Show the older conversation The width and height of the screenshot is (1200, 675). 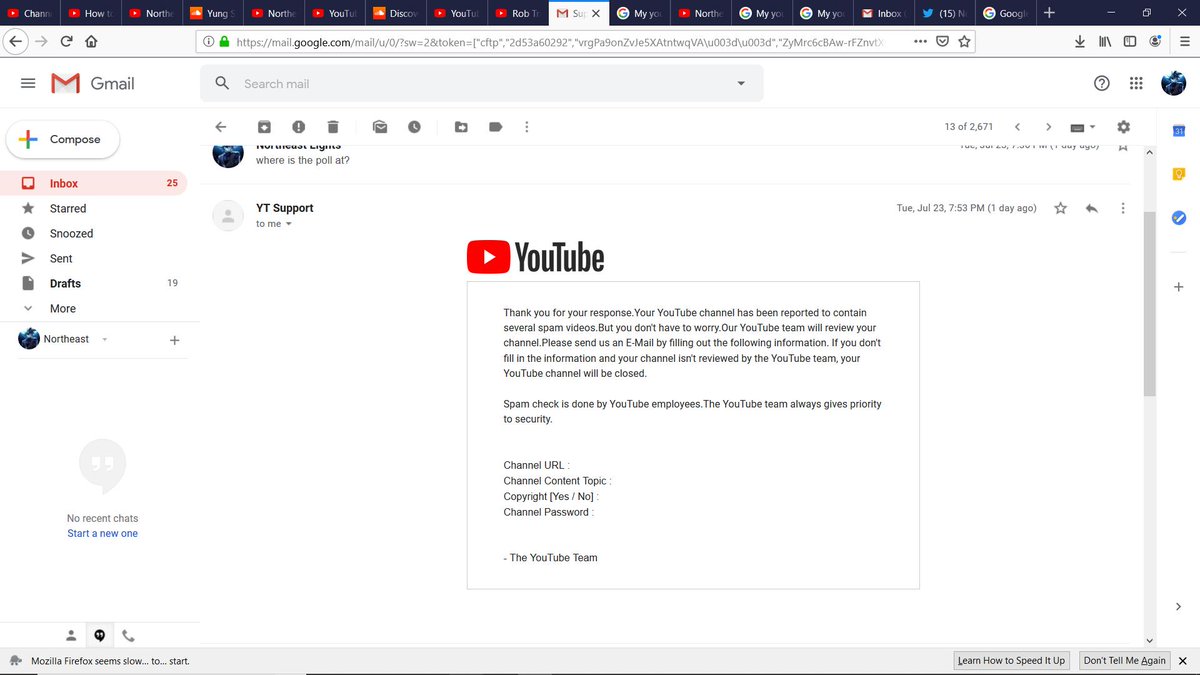pos(1048,127)
